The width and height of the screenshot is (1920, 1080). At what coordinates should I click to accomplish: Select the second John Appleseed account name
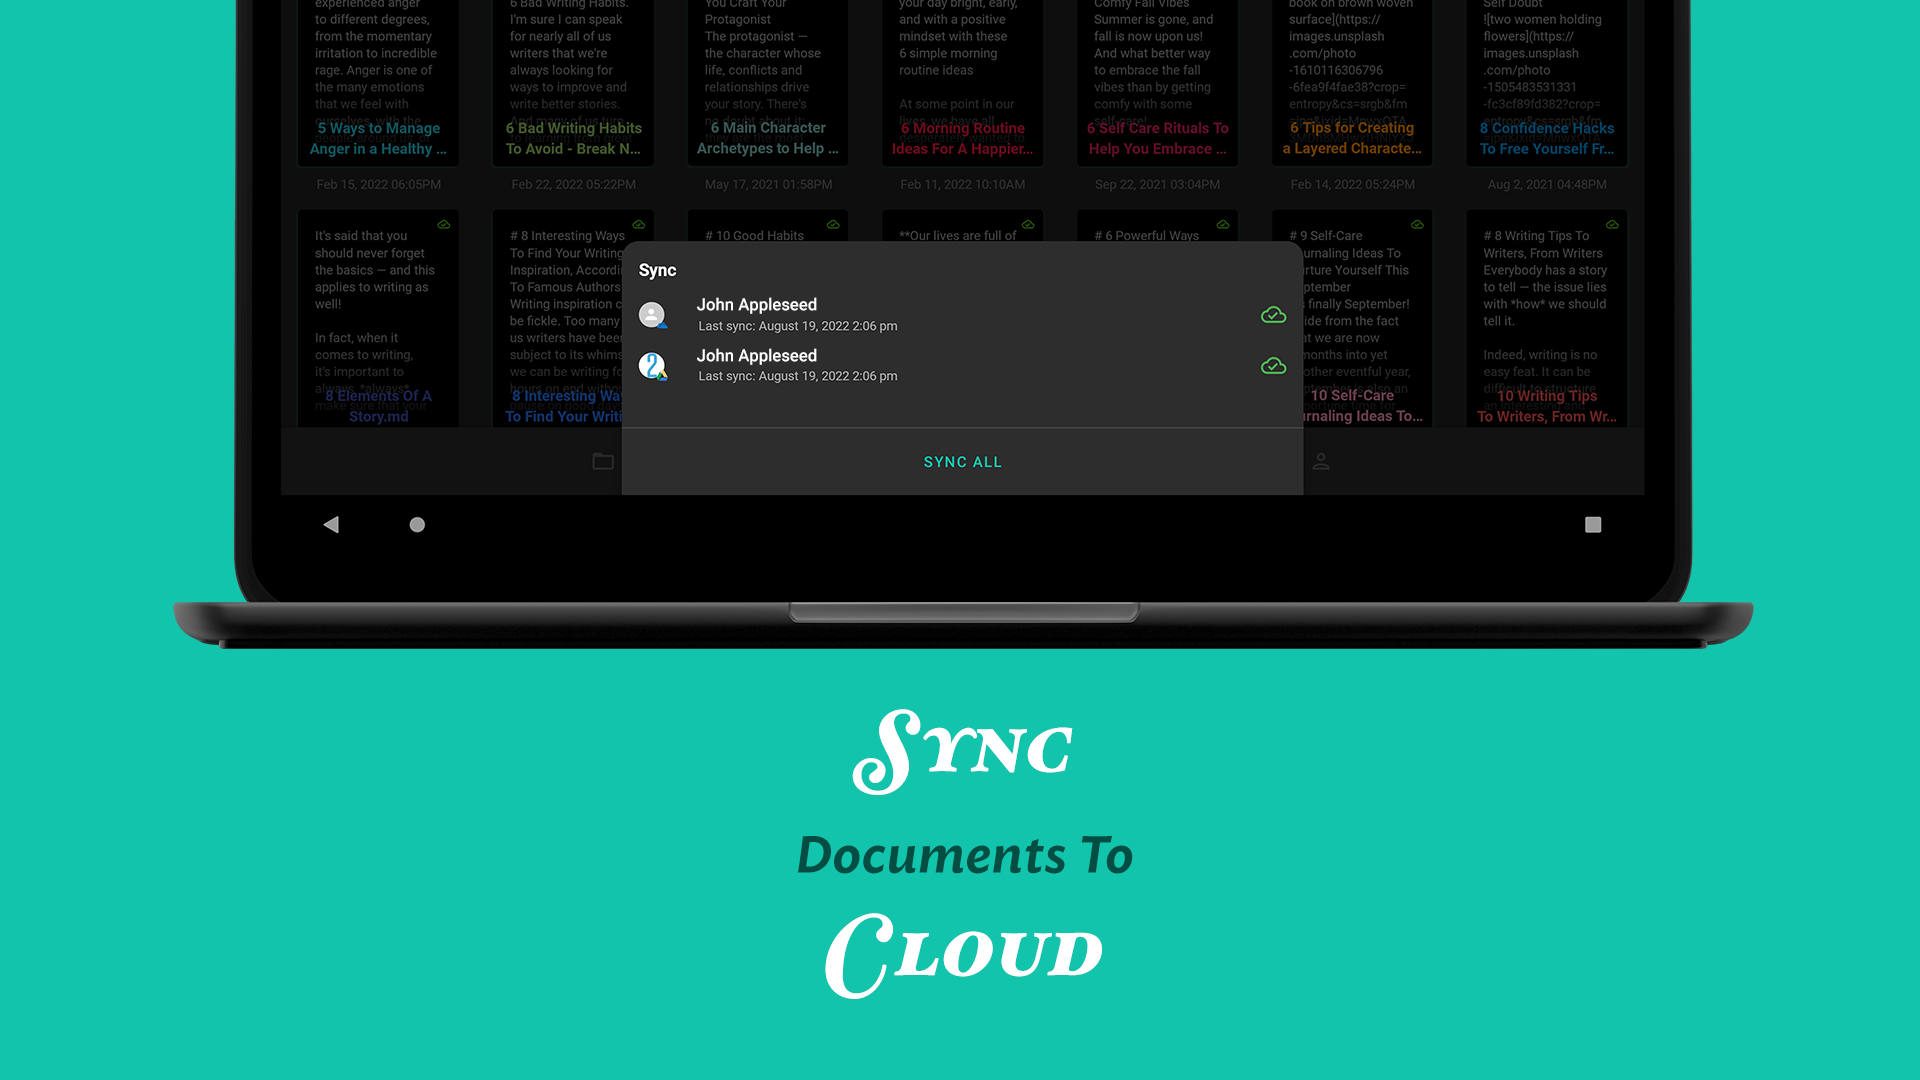(x=756, y=356)
